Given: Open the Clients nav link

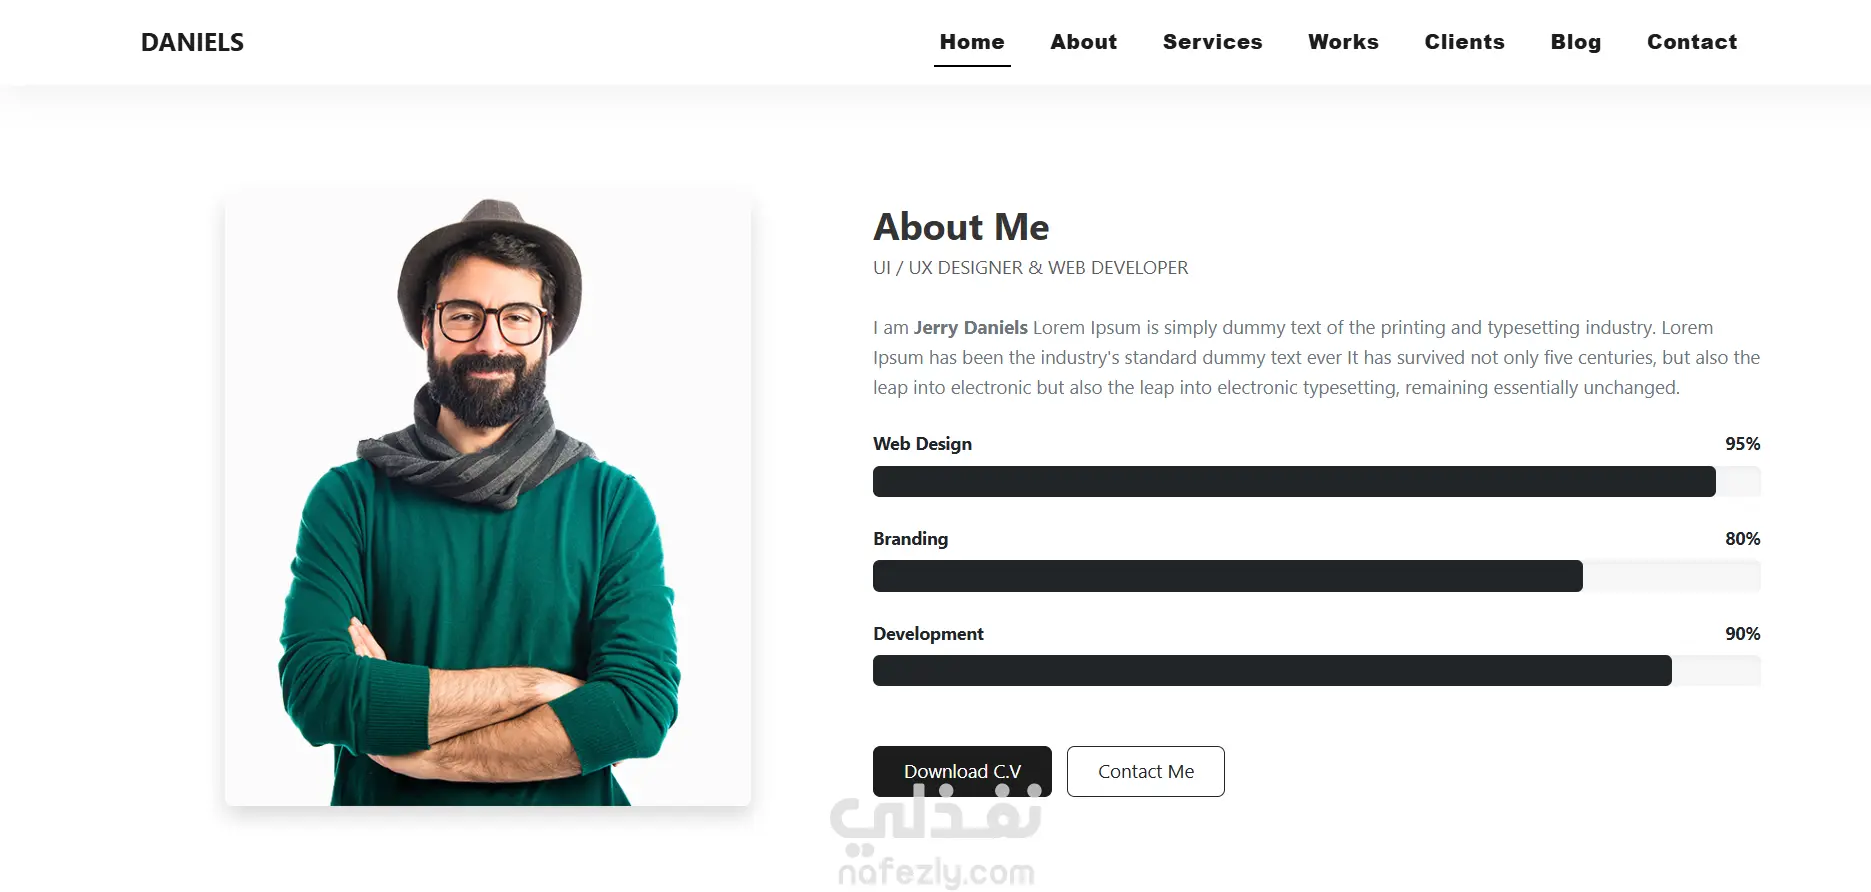Looking at the screenshot, I should click(1465, 42).
